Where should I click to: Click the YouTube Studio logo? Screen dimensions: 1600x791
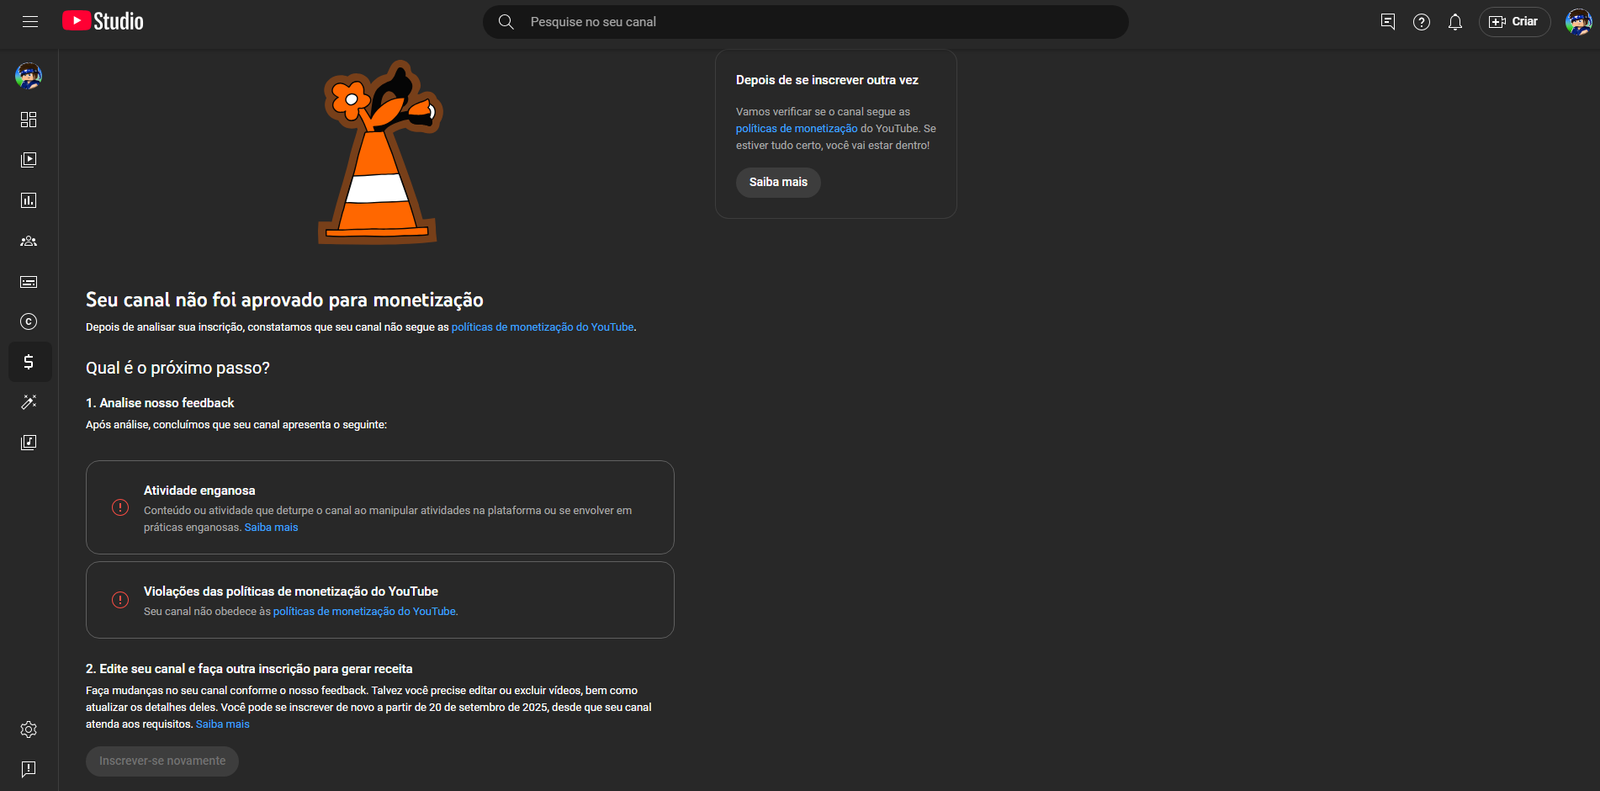click(103, 21)
